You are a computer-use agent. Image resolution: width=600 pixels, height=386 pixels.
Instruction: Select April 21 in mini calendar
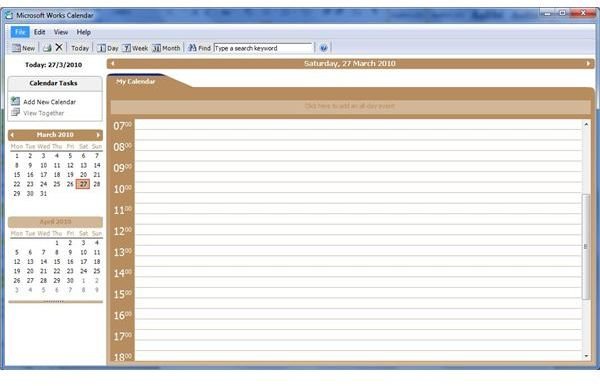(x=44, y=271)
